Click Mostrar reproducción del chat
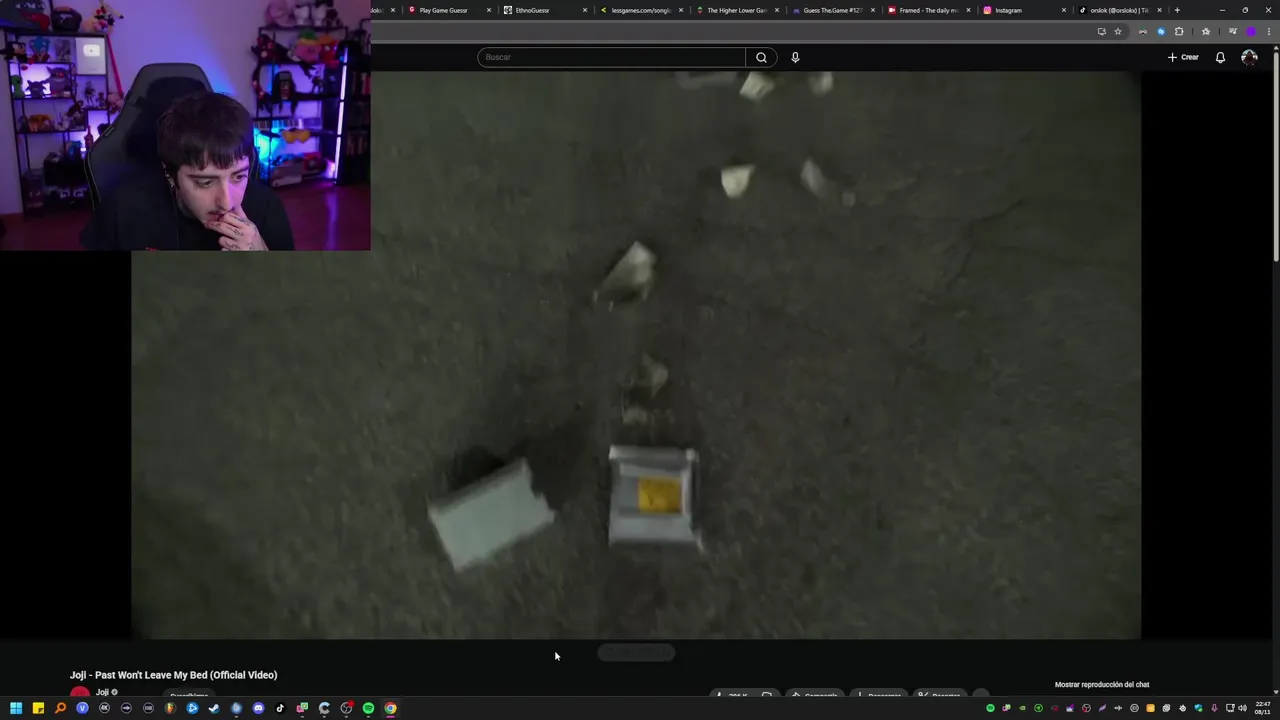1280x720 pixels. pyautogui.click(x=1102, y=685)
